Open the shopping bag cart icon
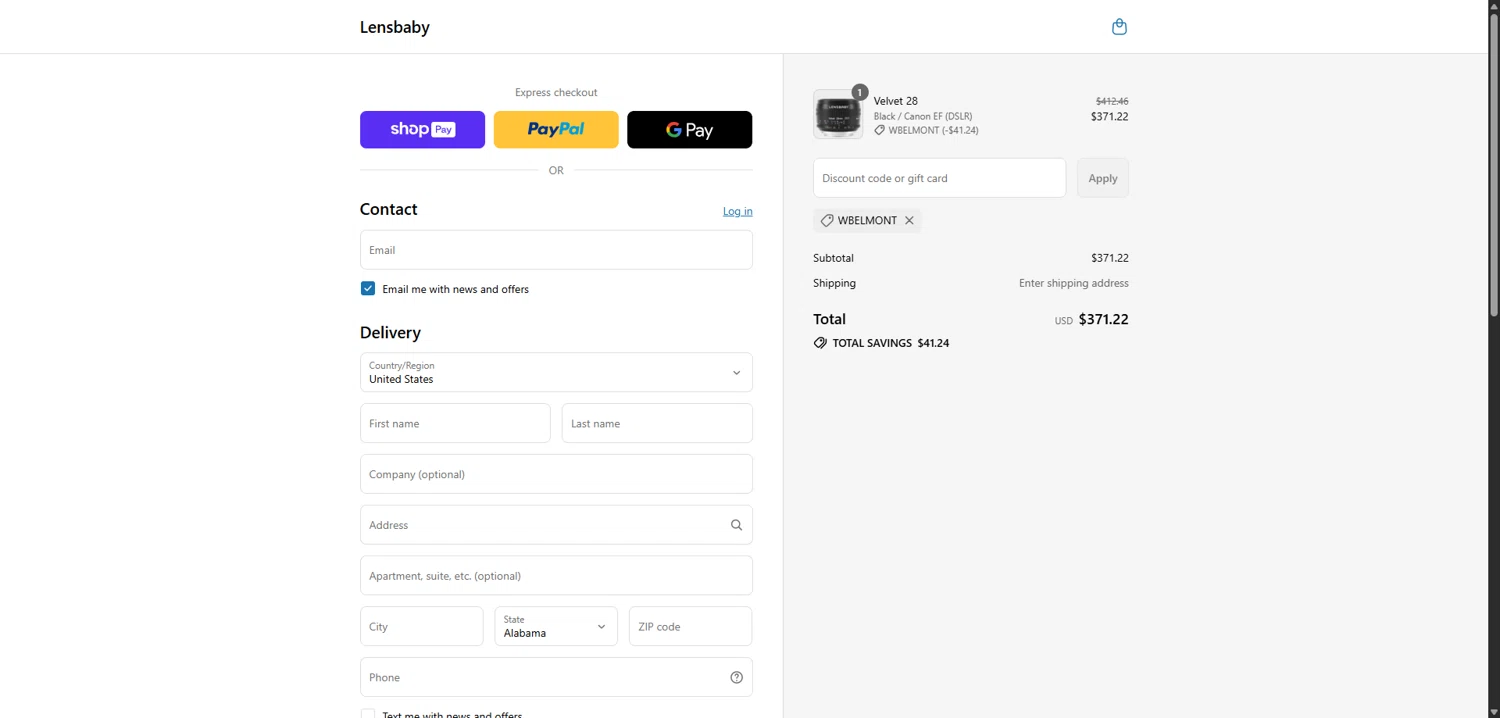Image resolution: width=1500 pixels, height=718 pixels. tap(1119, 27)
